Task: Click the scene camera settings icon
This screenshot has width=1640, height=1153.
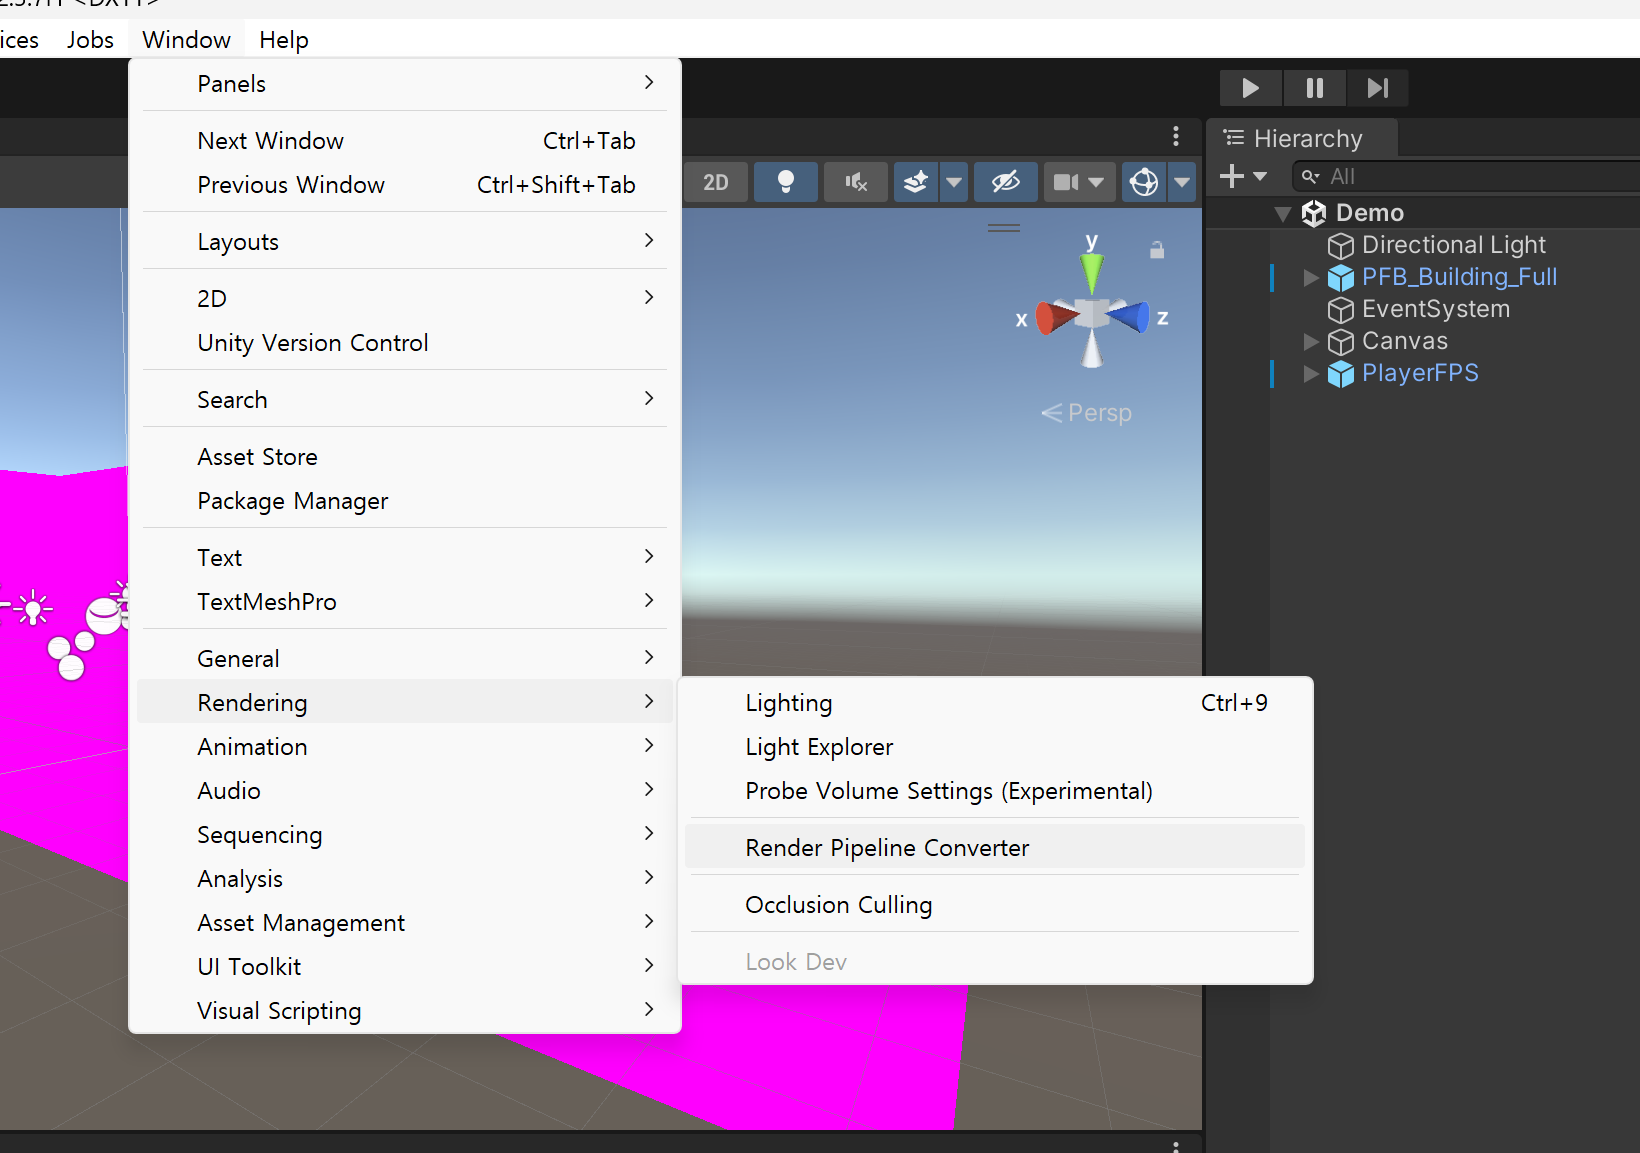Action: pos(1066,182)
